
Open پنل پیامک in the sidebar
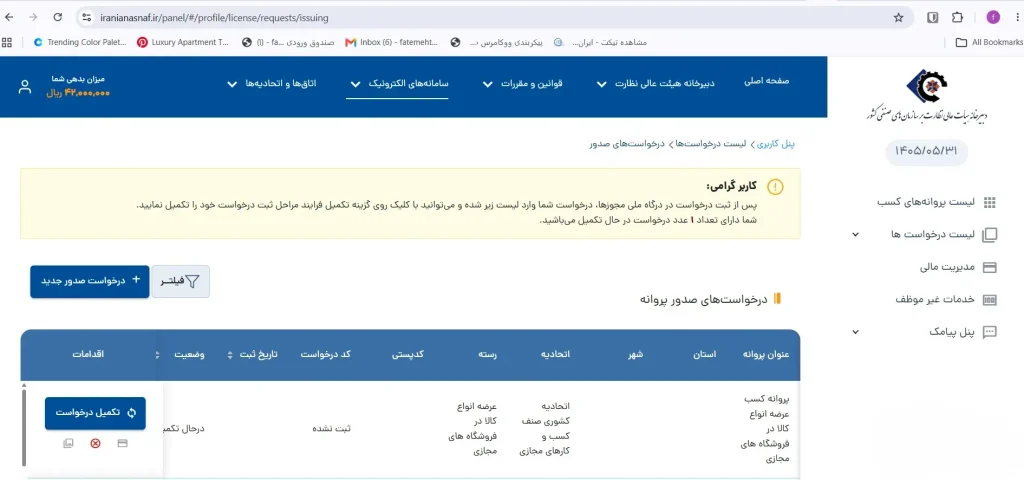click(x=952, y=332)
